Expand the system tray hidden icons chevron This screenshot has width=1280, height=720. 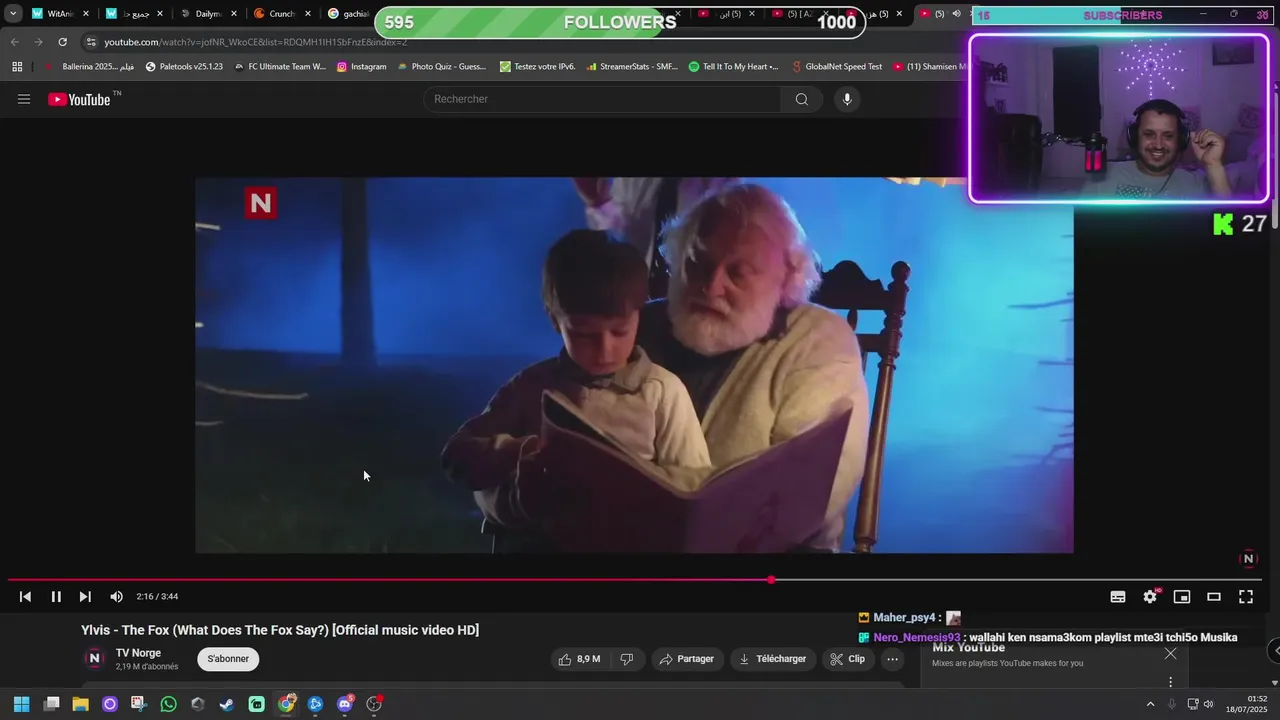[1150, 704]
